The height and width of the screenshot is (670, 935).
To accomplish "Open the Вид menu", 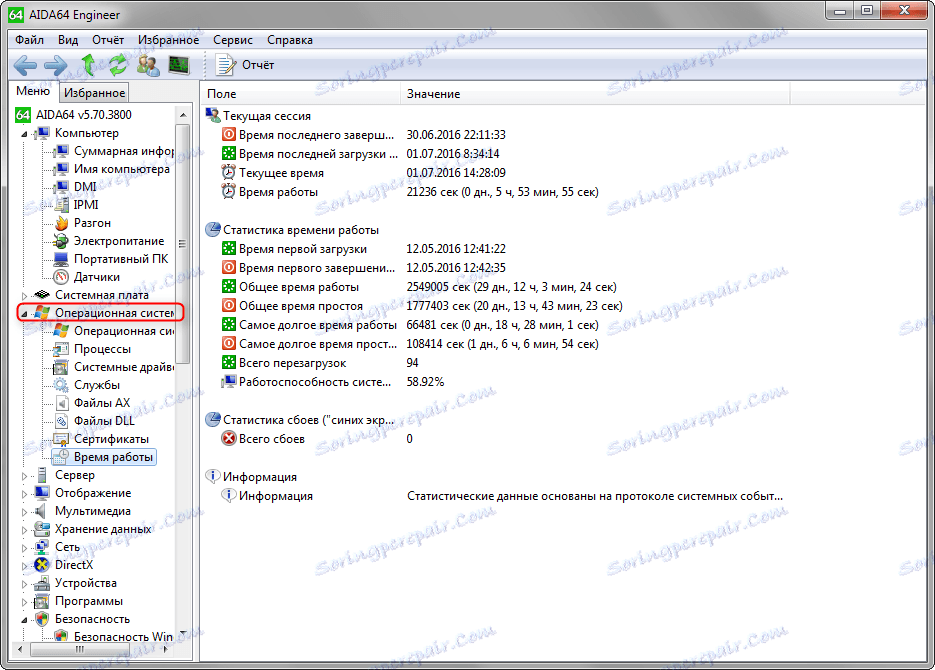I will pyautogui.click(x=68, y=40).
